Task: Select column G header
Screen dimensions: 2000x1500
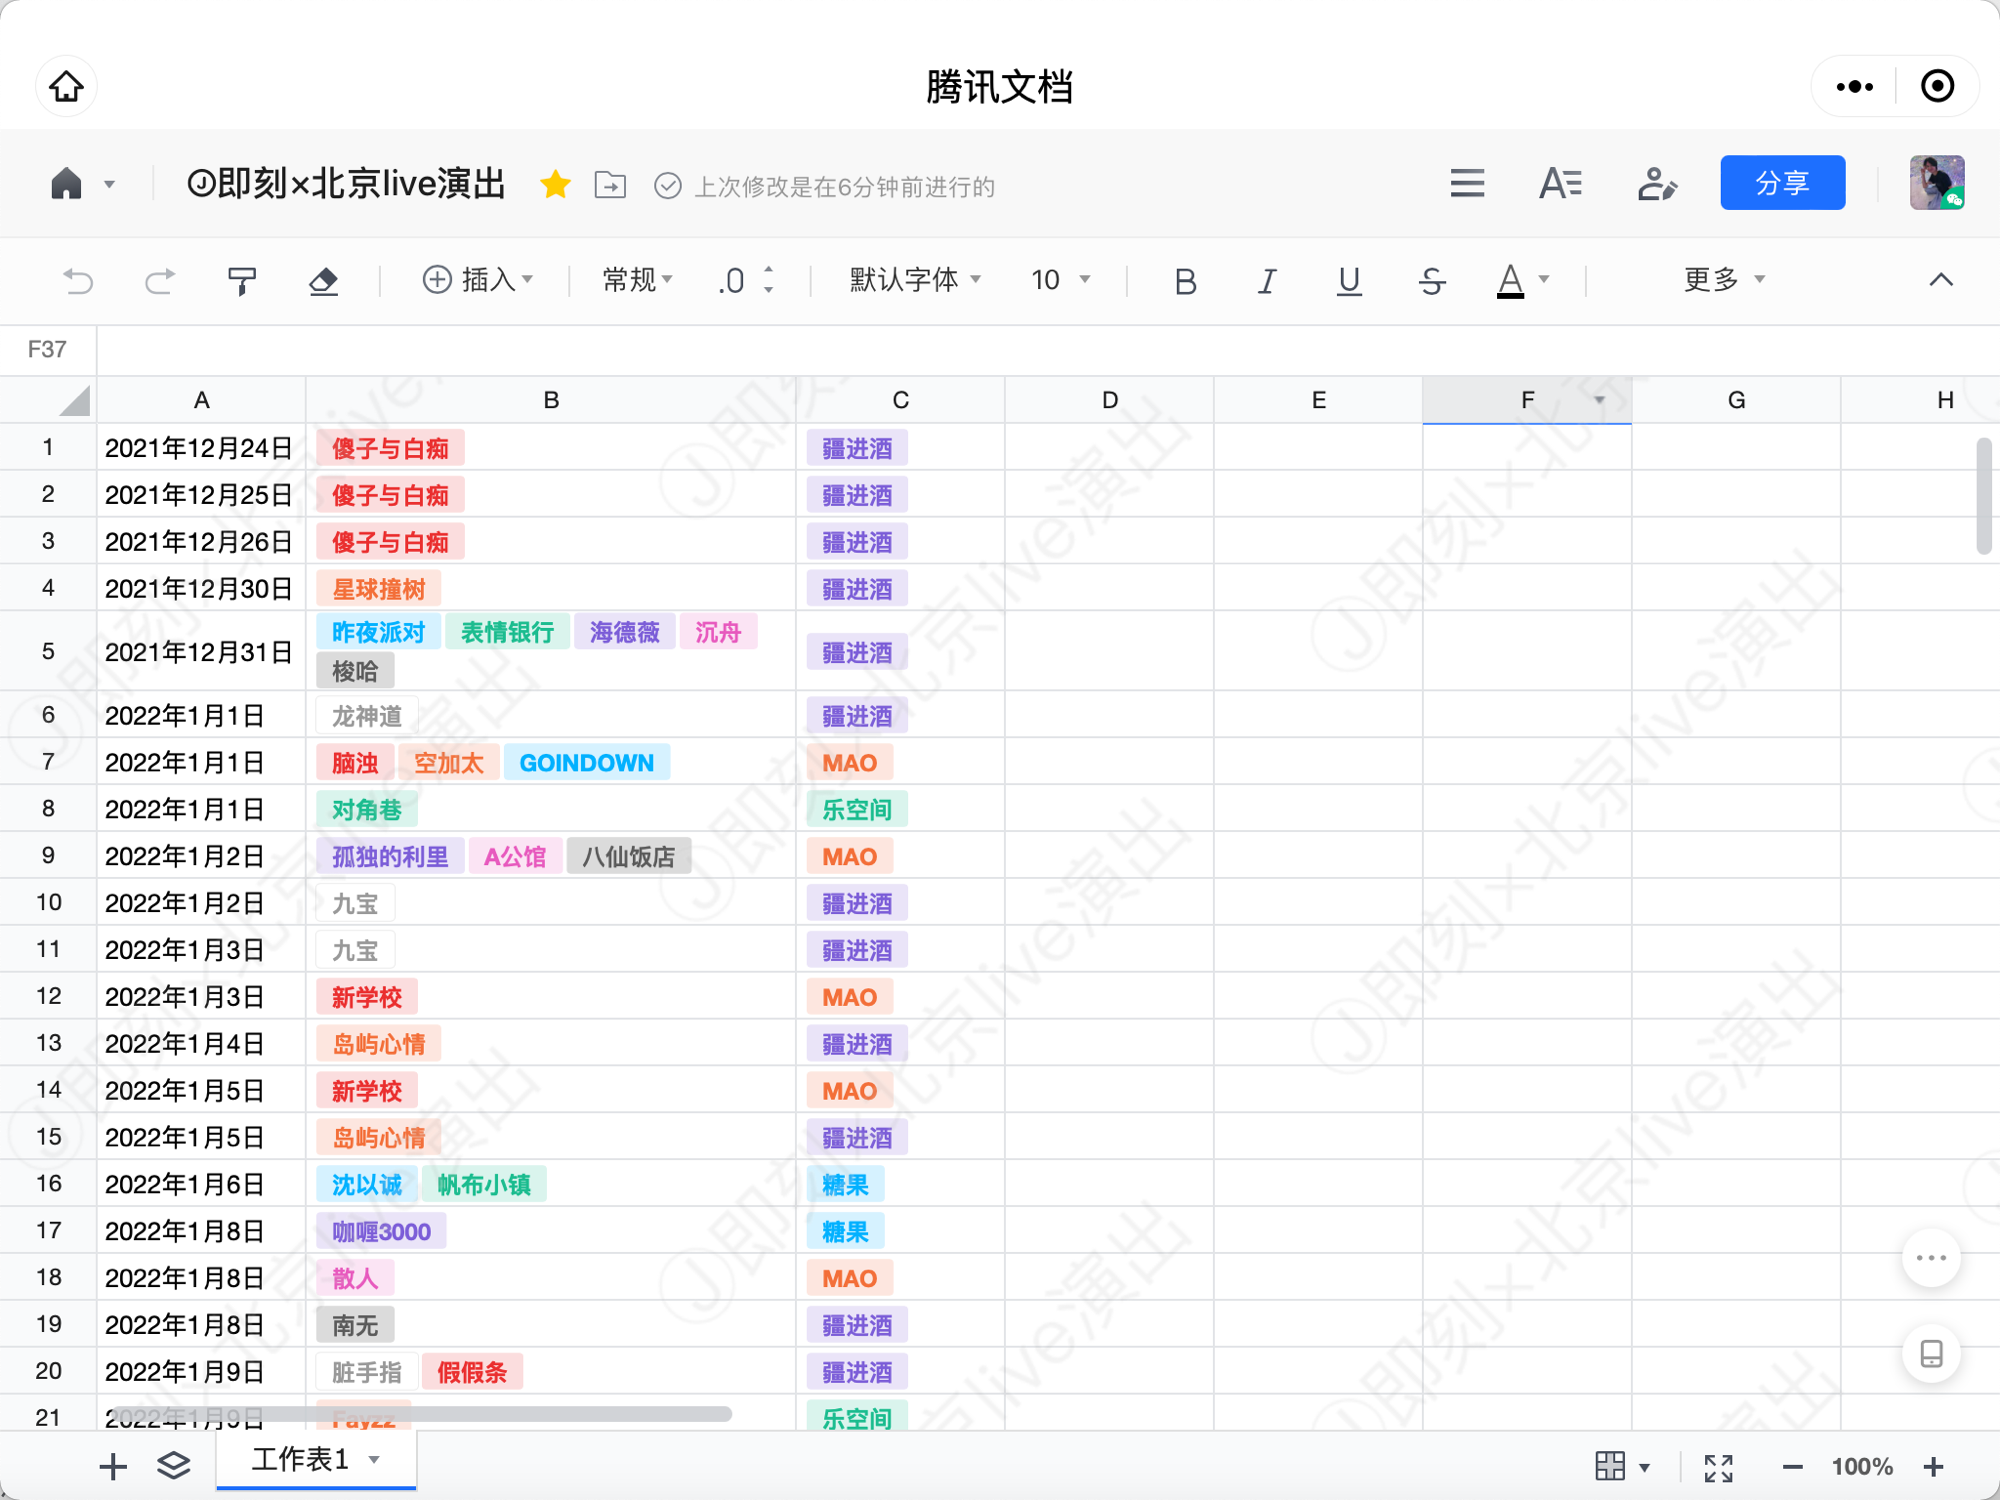Action: (x=1736, y=400)
